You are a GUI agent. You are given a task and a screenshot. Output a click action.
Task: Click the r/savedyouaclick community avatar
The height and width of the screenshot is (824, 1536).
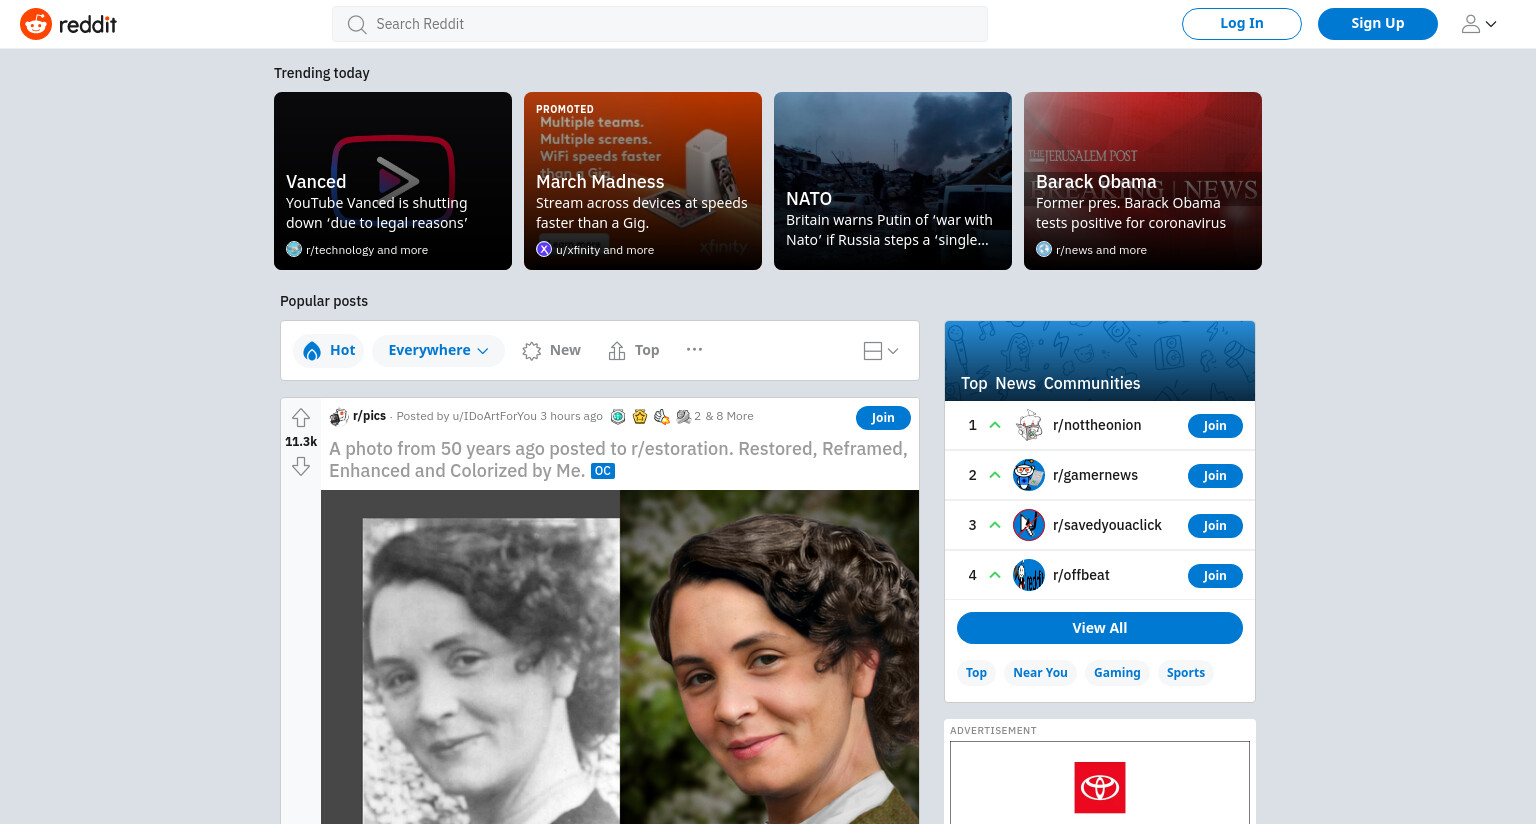[x=1029, y=525]
